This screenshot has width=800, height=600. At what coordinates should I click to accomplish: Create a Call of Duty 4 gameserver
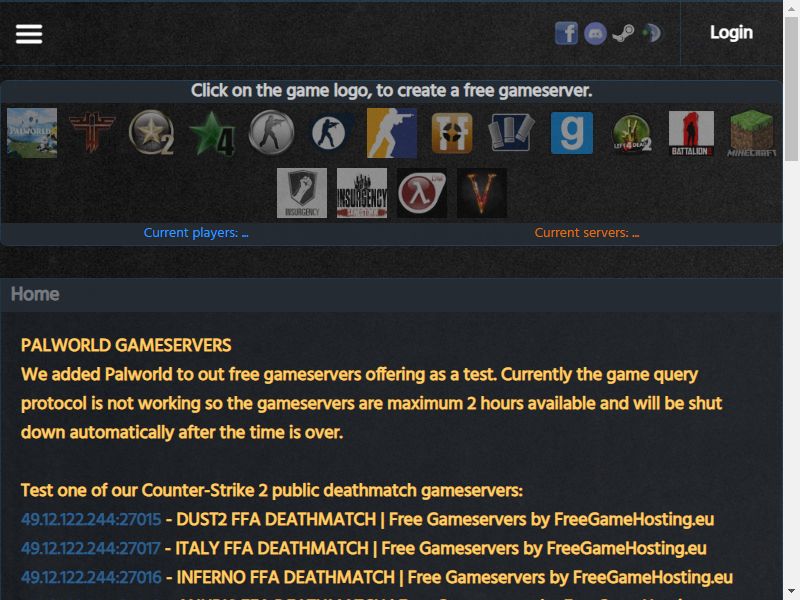point(212,133)
